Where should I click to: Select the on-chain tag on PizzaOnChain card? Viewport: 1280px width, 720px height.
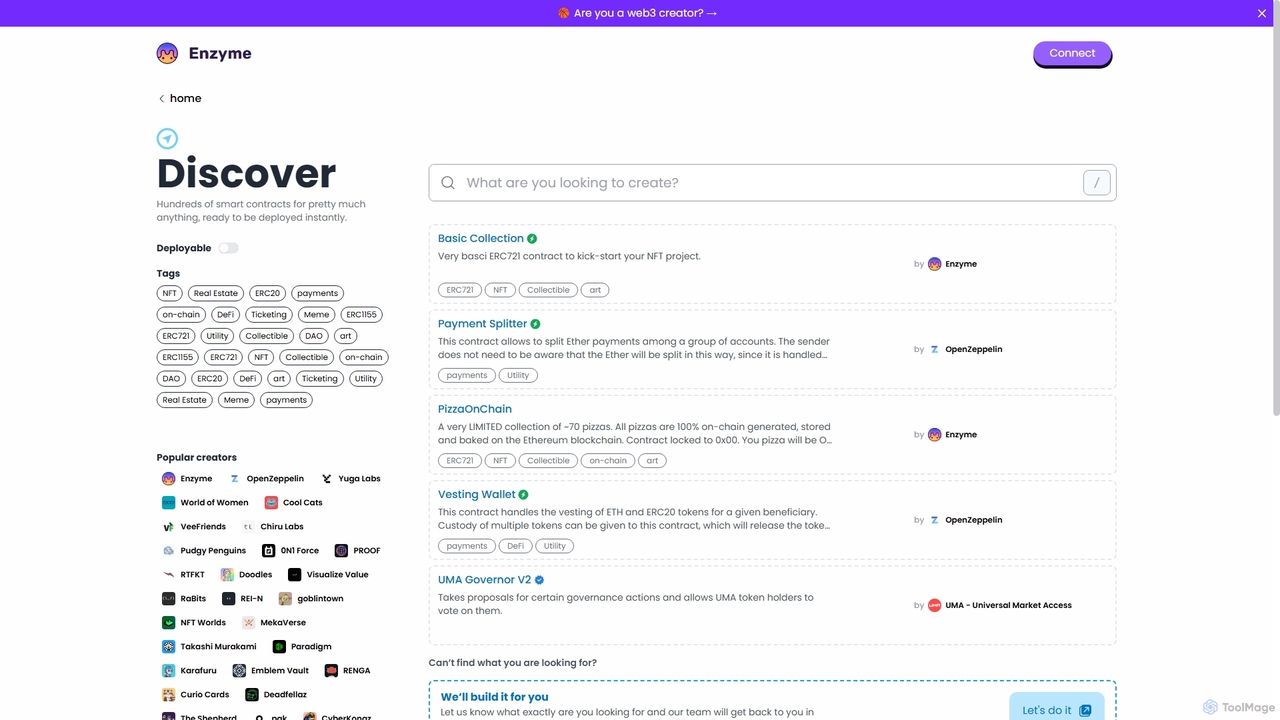(608, 461)
